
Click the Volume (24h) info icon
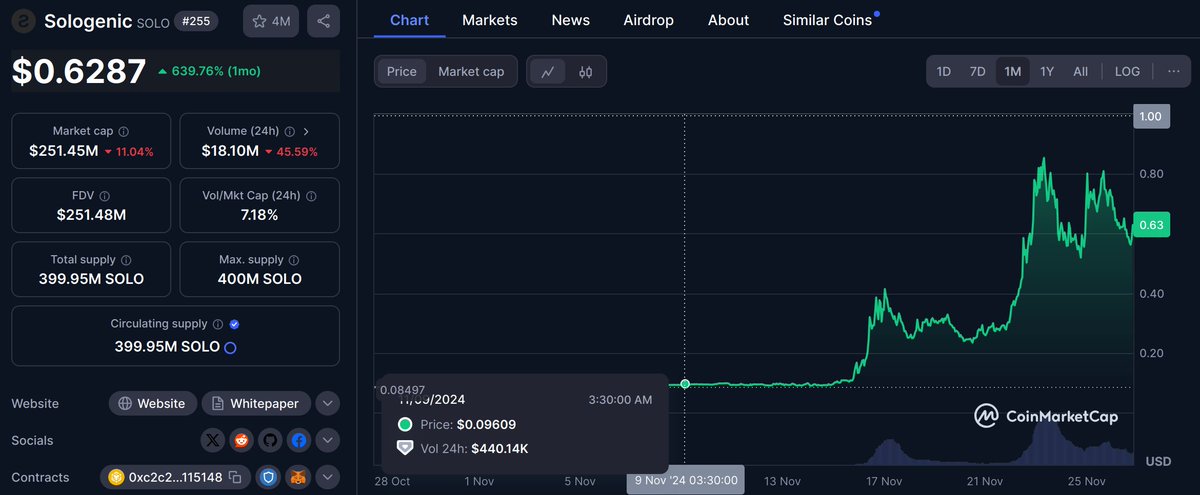click(289, 131)
